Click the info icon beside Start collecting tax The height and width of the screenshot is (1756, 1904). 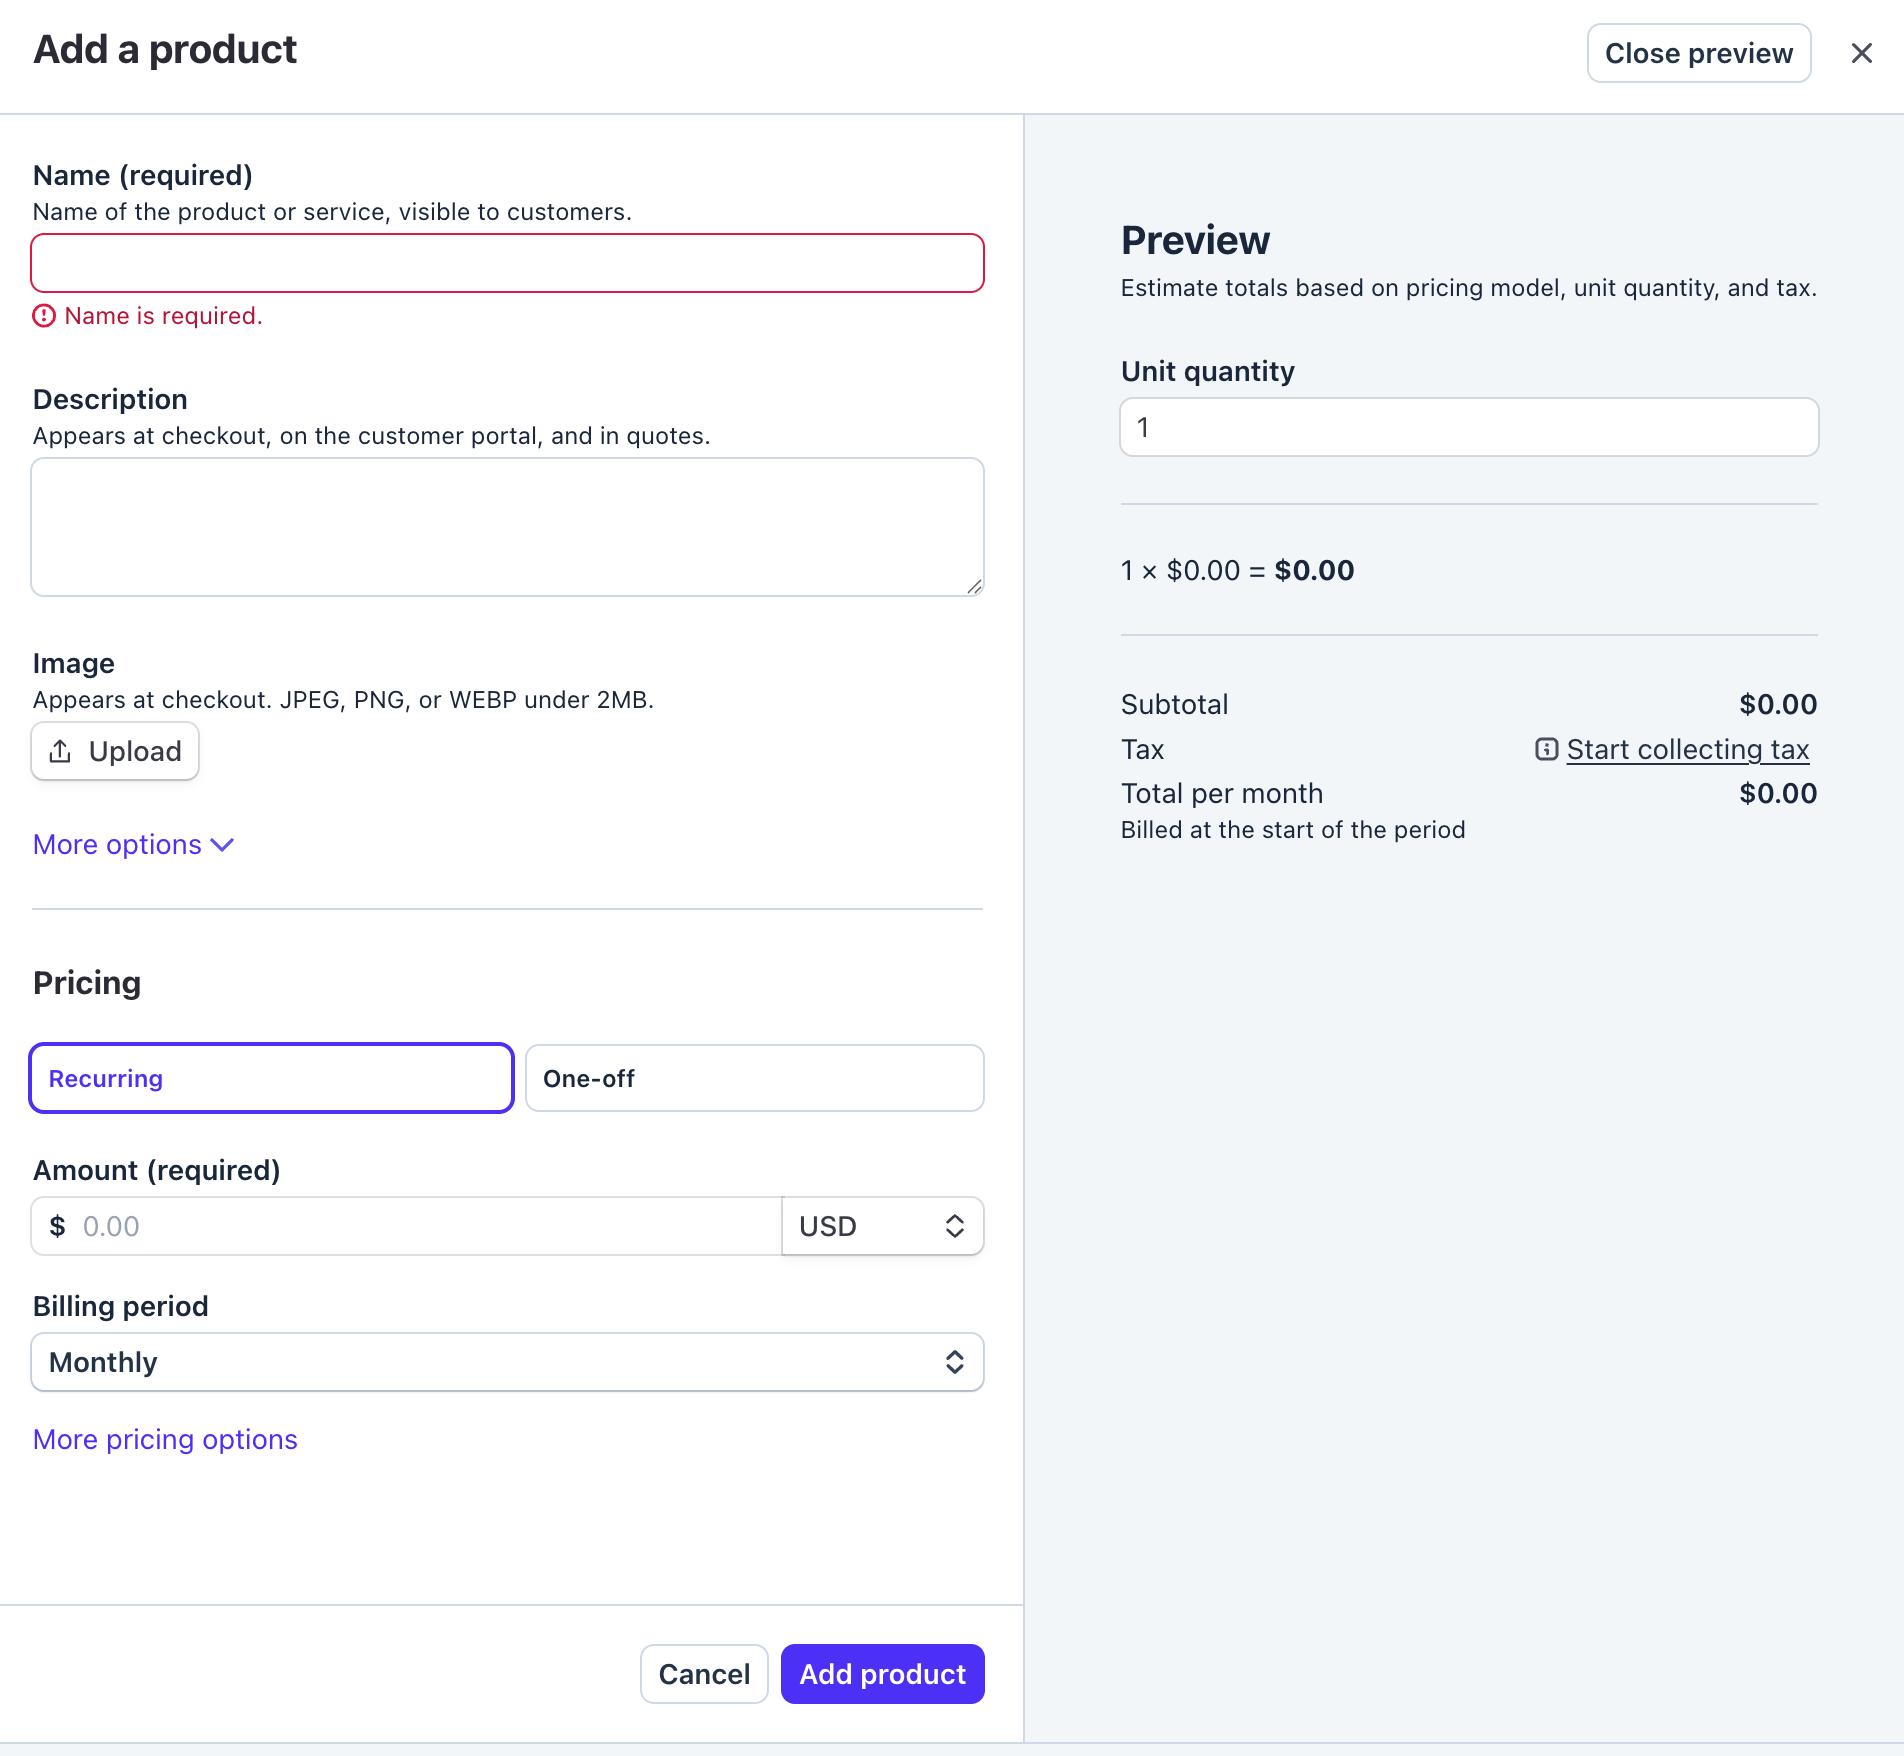1546,748
